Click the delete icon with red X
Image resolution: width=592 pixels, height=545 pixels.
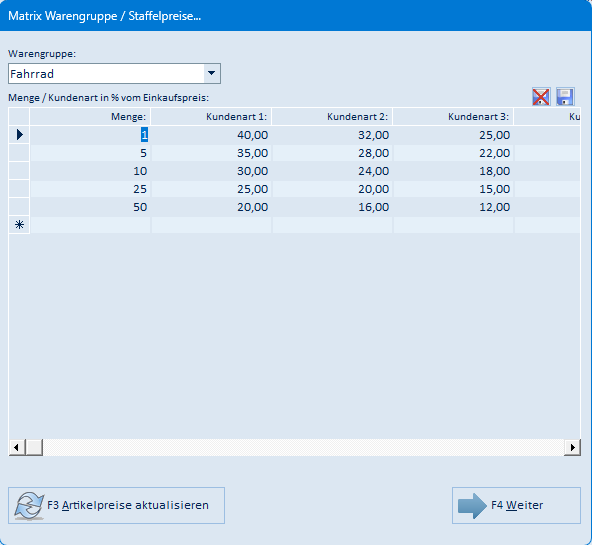click(541, 97)
